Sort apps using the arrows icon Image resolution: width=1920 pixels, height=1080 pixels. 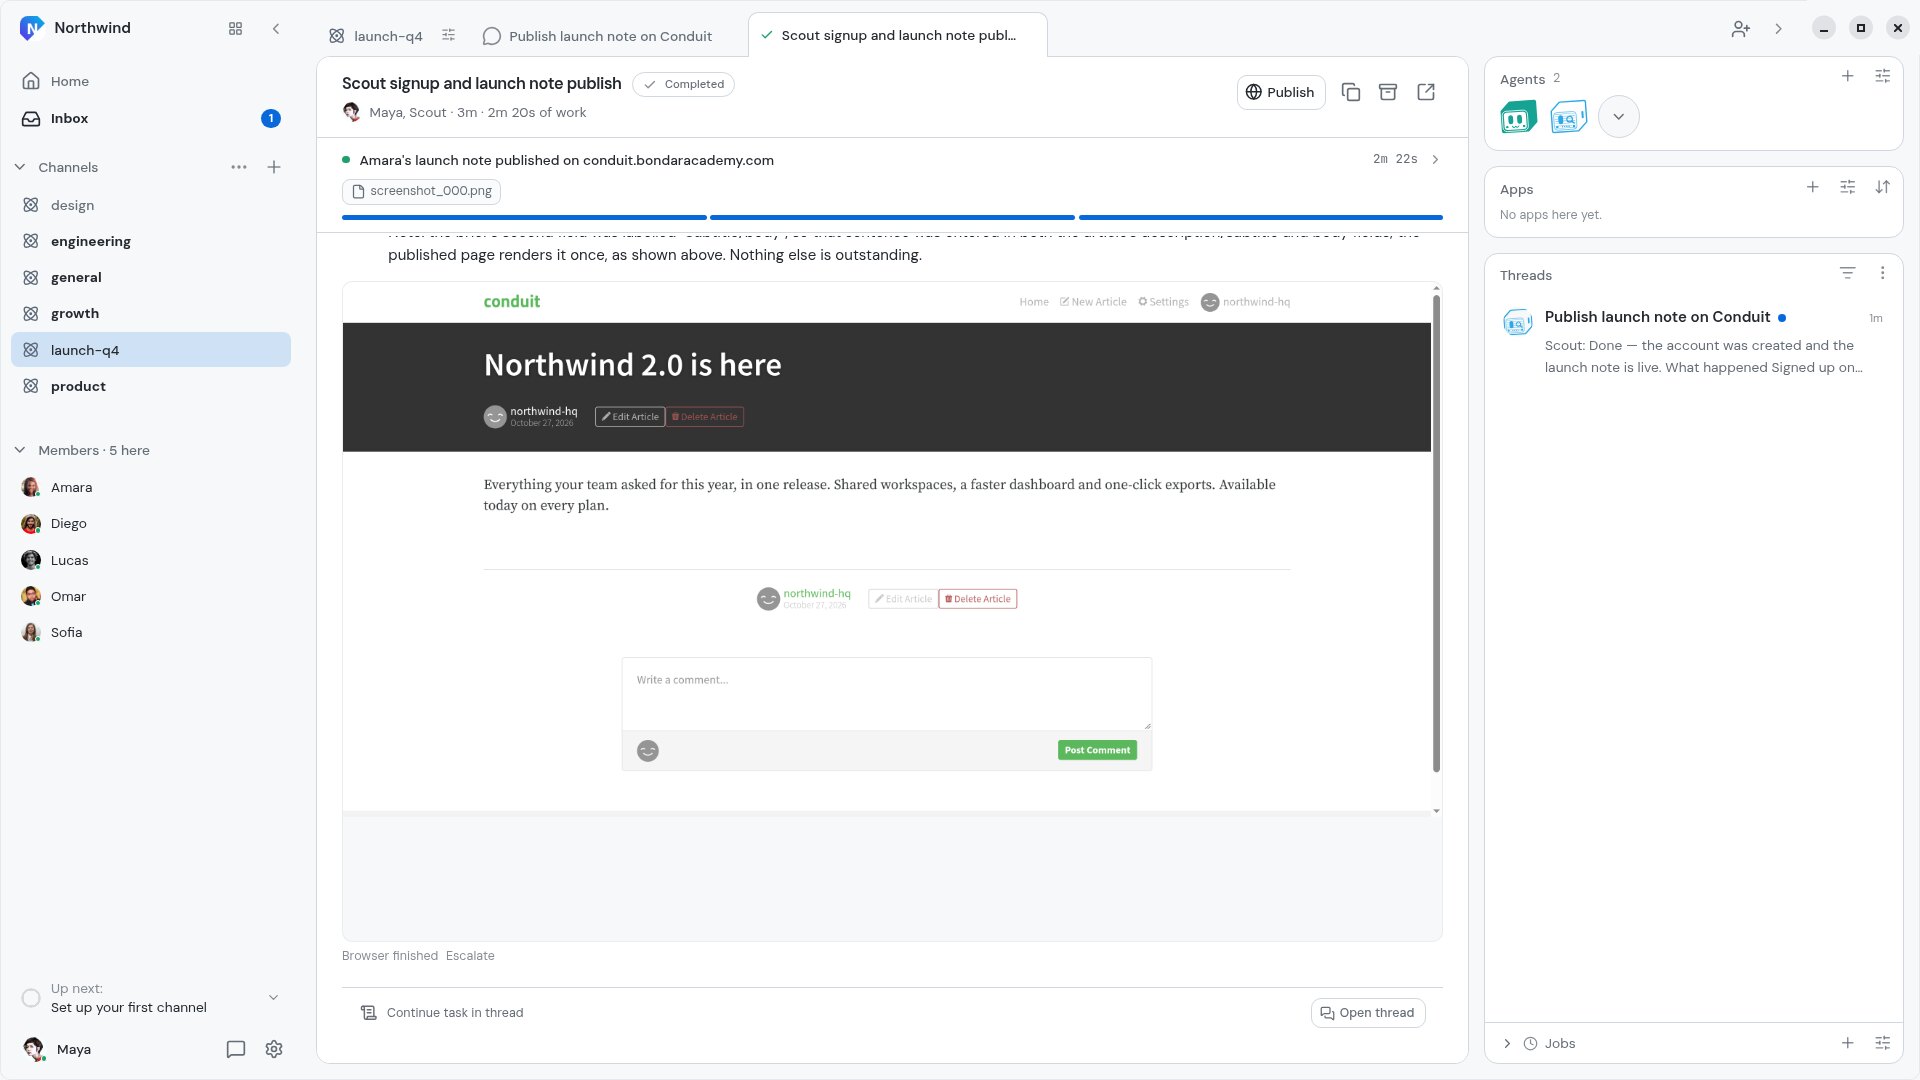tap(1882, 187)
